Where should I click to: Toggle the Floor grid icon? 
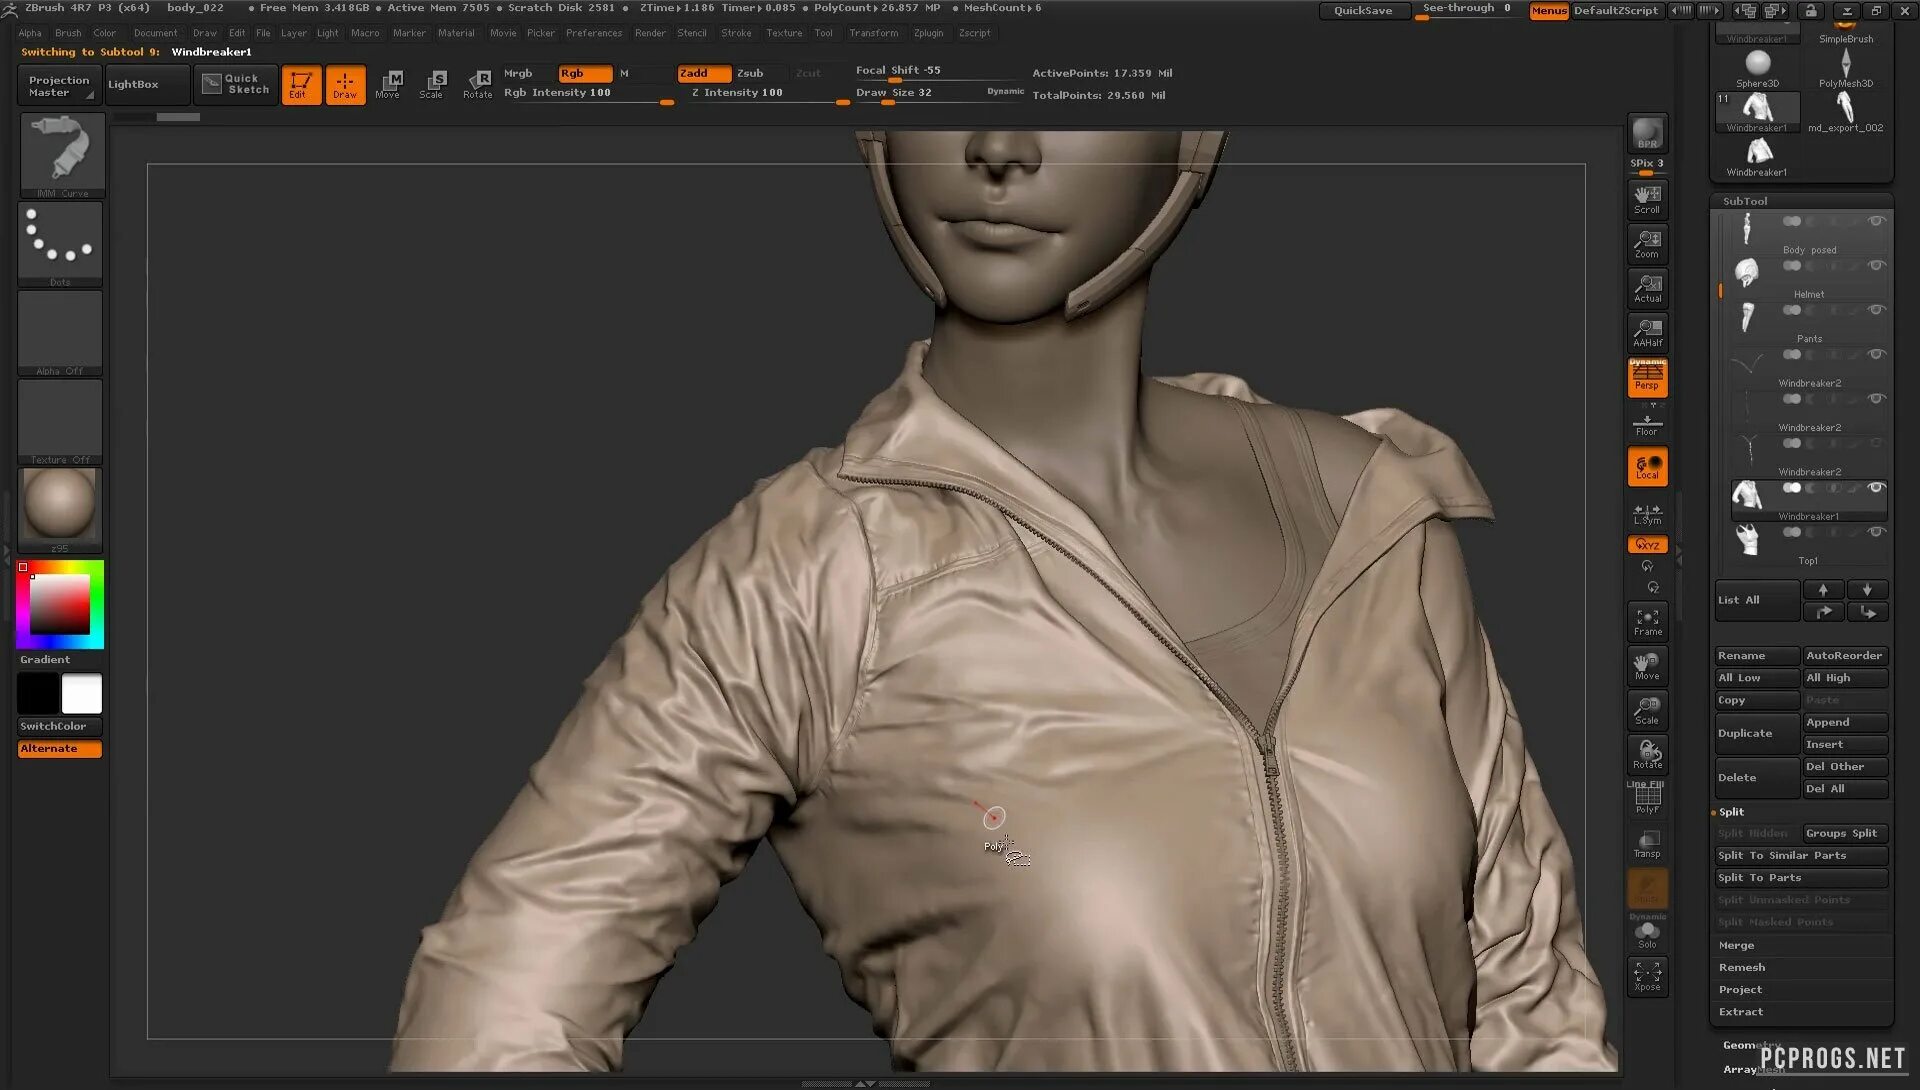coord(1647,424)
